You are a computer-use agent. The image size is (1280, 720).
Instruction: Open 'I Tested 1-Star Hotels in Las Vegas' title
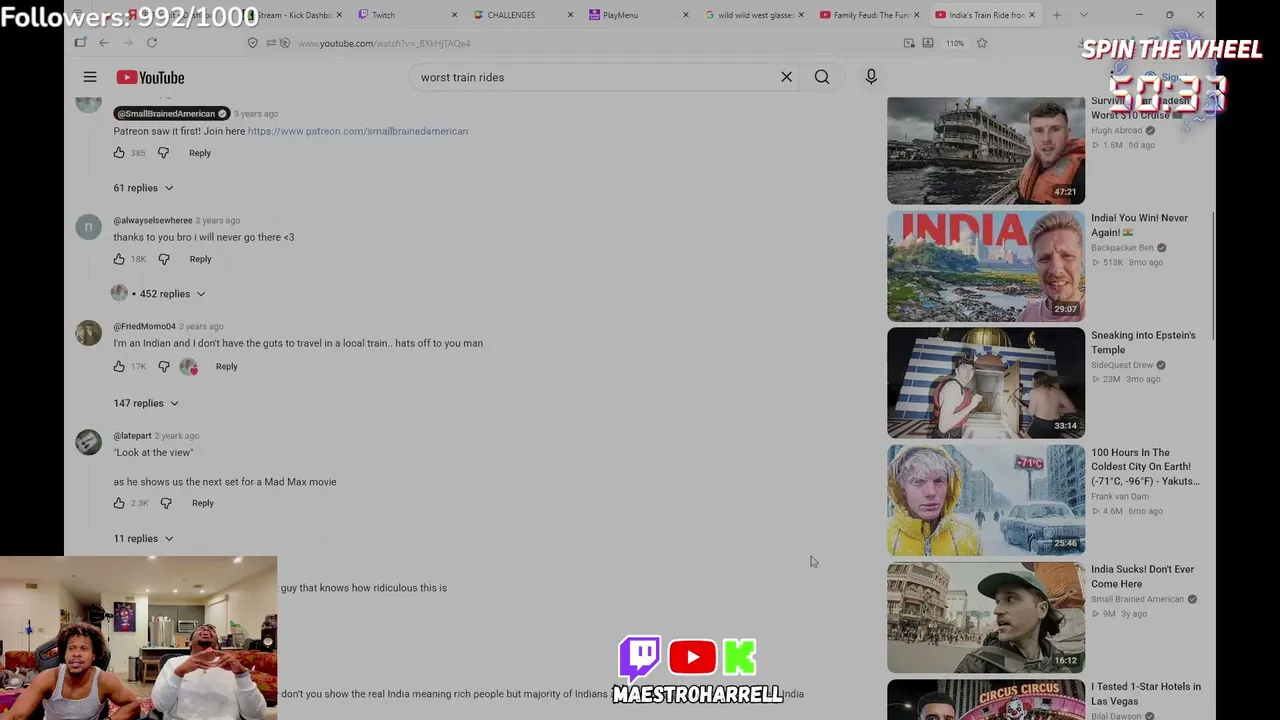1146,693
